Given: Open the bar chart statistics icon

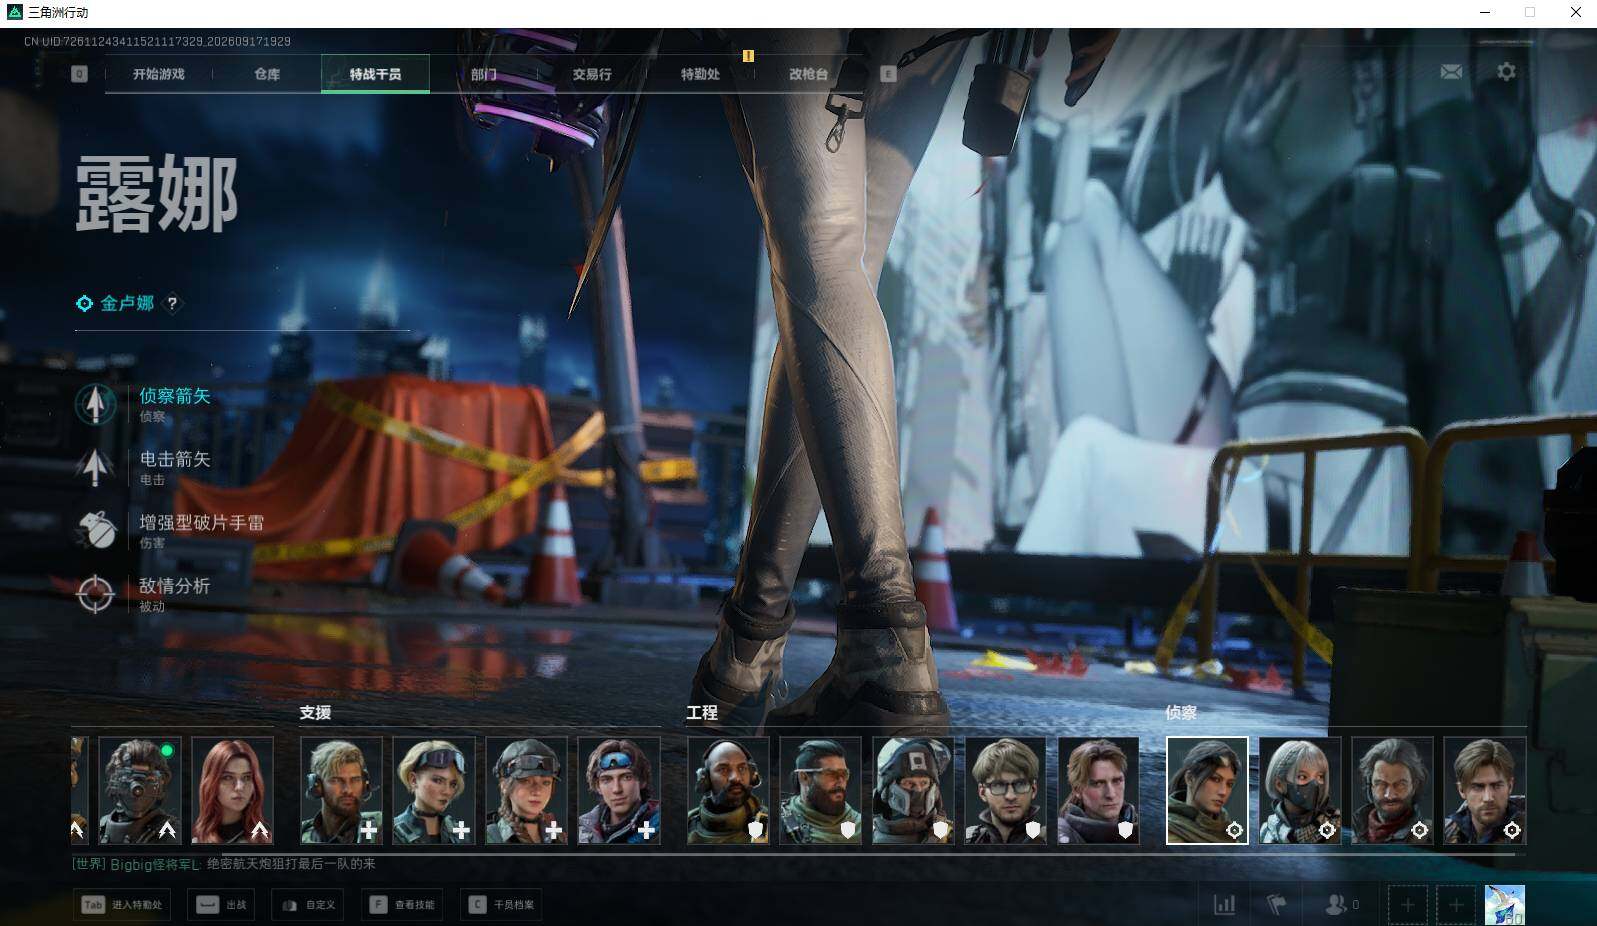Looking at the screenshot, I should (1224, 905).
